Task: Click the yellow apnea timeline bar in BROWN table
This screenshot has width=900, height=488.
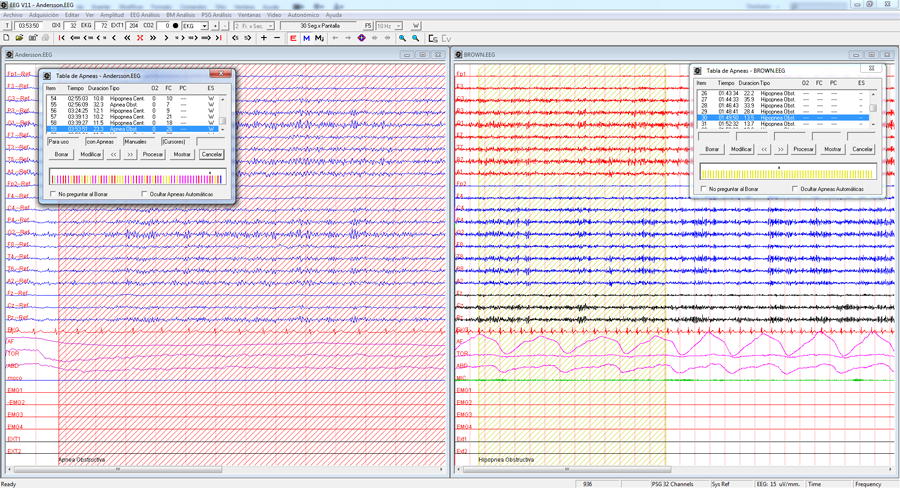Action: tap(788, 171)
